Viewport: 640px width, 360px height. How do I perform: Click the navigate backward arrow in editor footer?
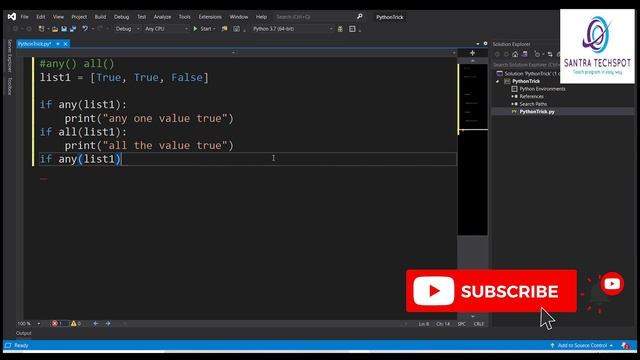pyautogui.click(x=96, y=323)
